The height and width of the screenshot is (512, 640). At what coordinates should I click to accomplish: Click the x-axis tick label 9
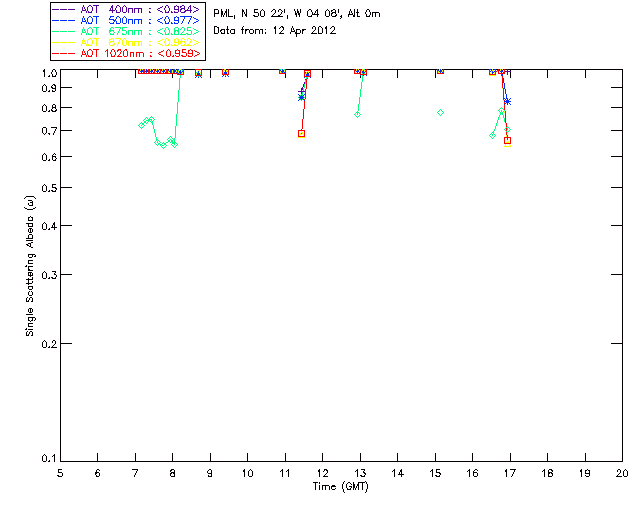click(x=210, y=473)
